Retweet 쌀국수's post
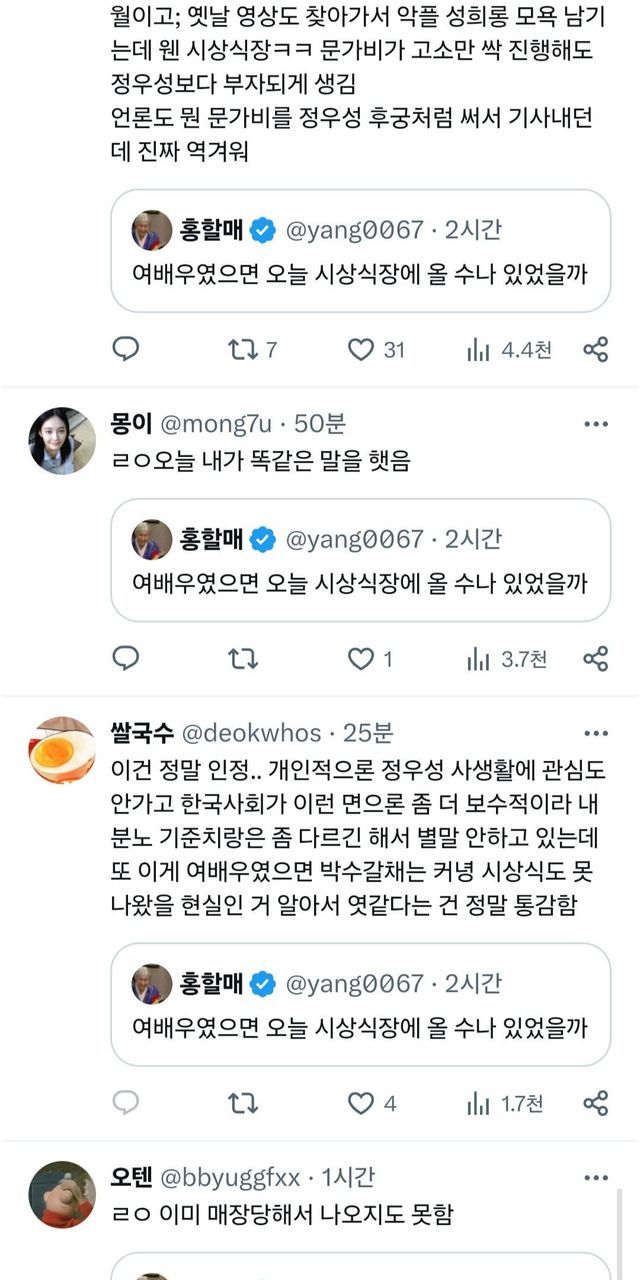The image size is (640, 1280). [243, 1103]
